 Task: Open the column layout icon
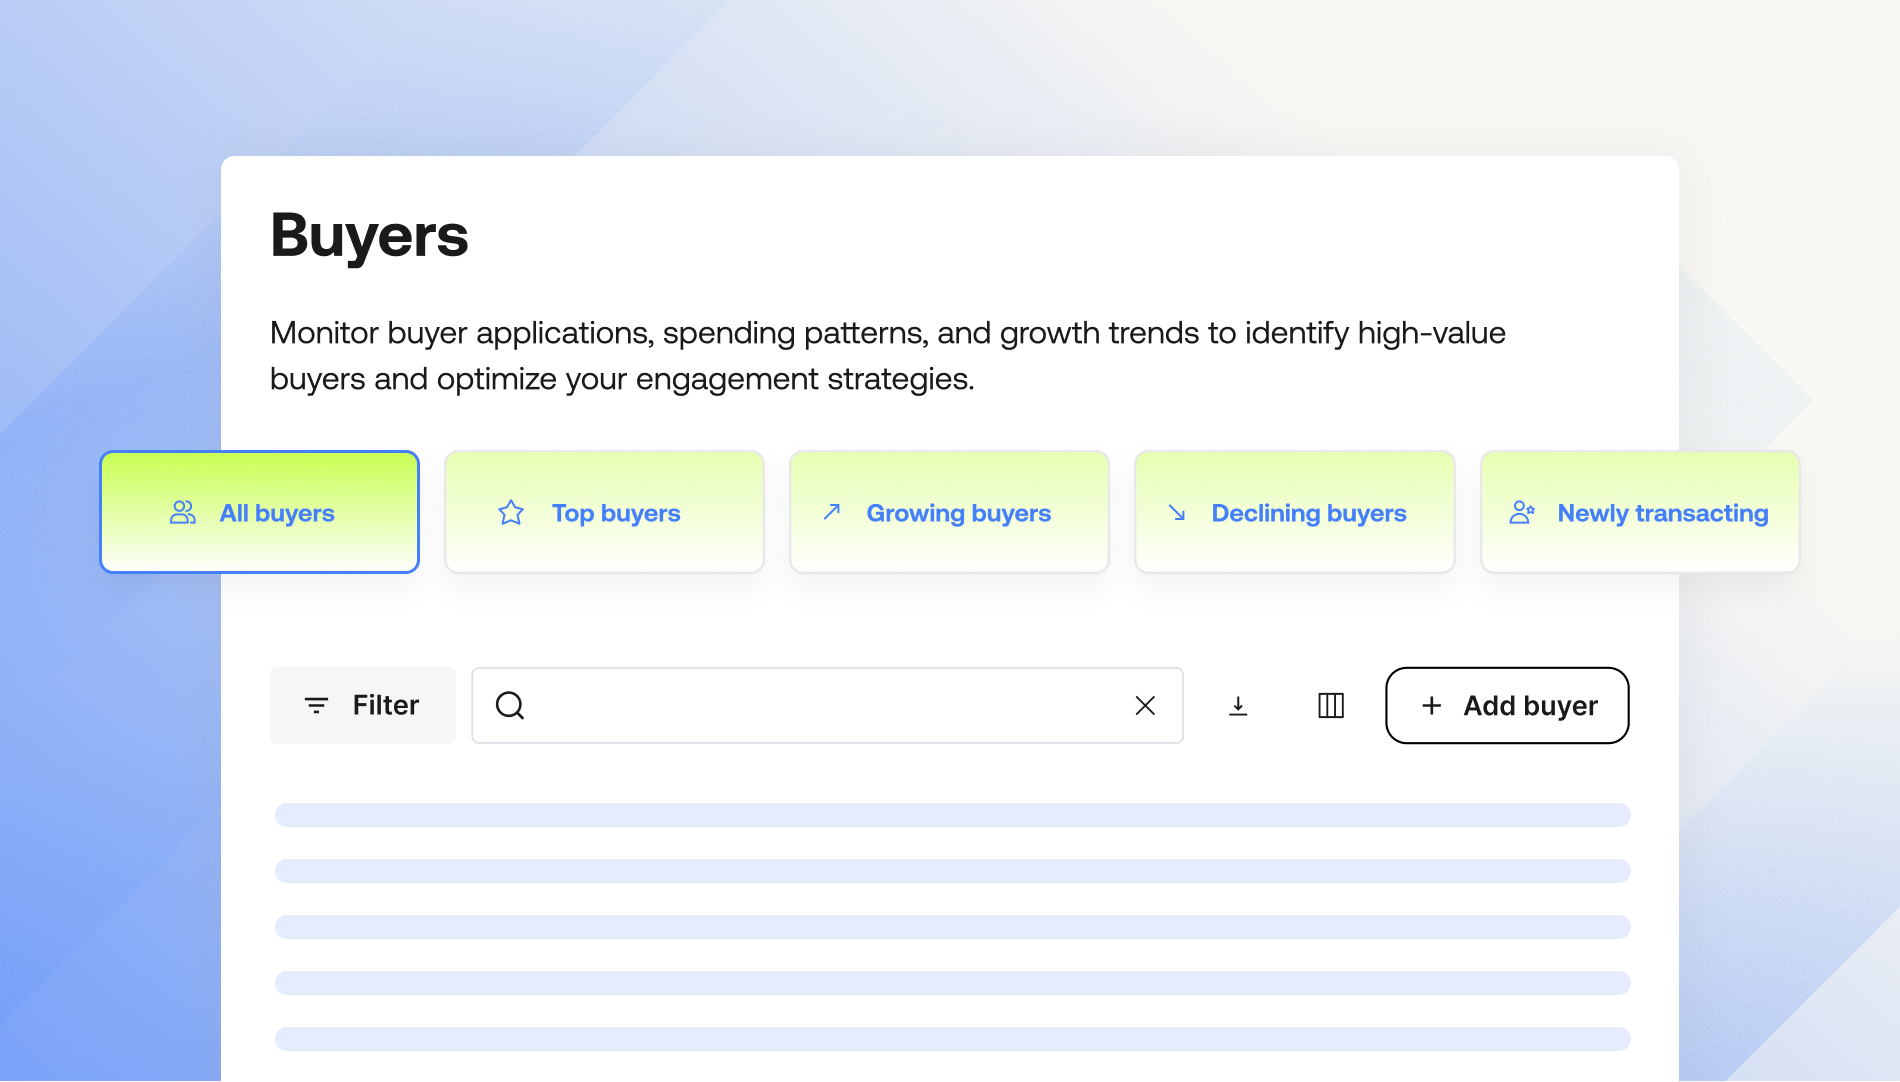[1331, 706]
